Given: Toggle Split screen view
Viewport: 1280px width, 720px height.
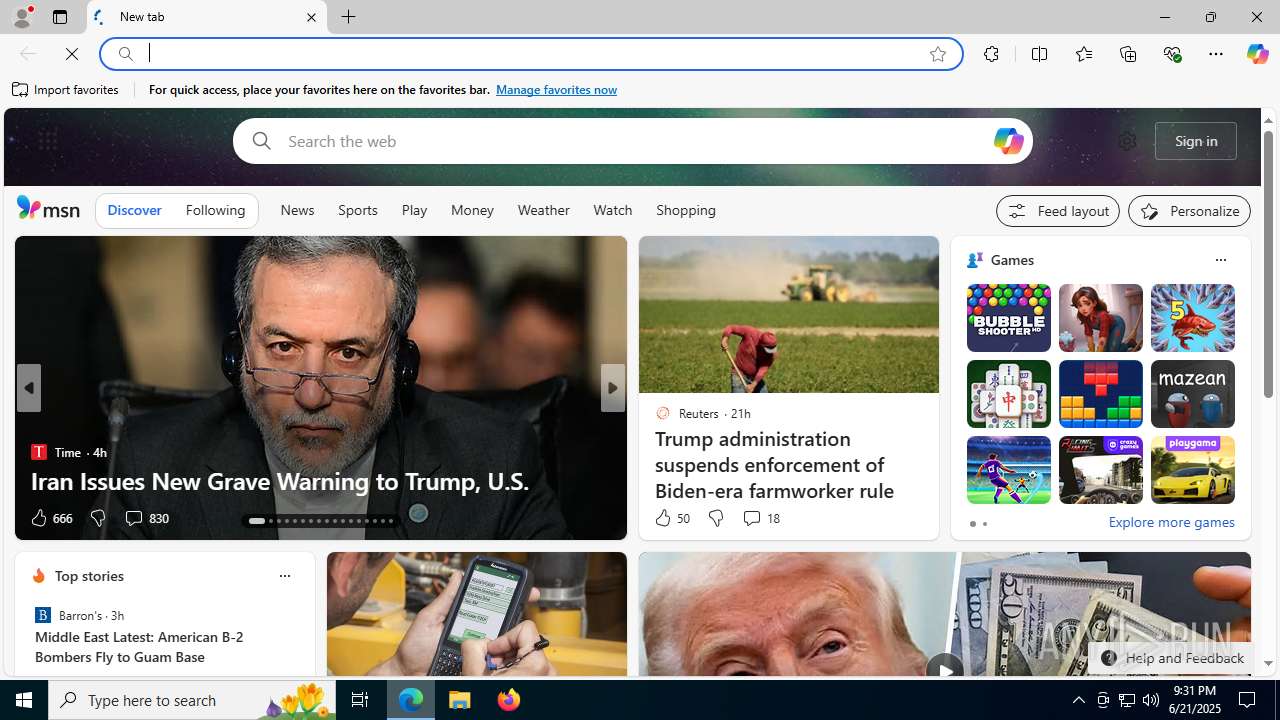Looking at the screenshot, I should 1039,54.
